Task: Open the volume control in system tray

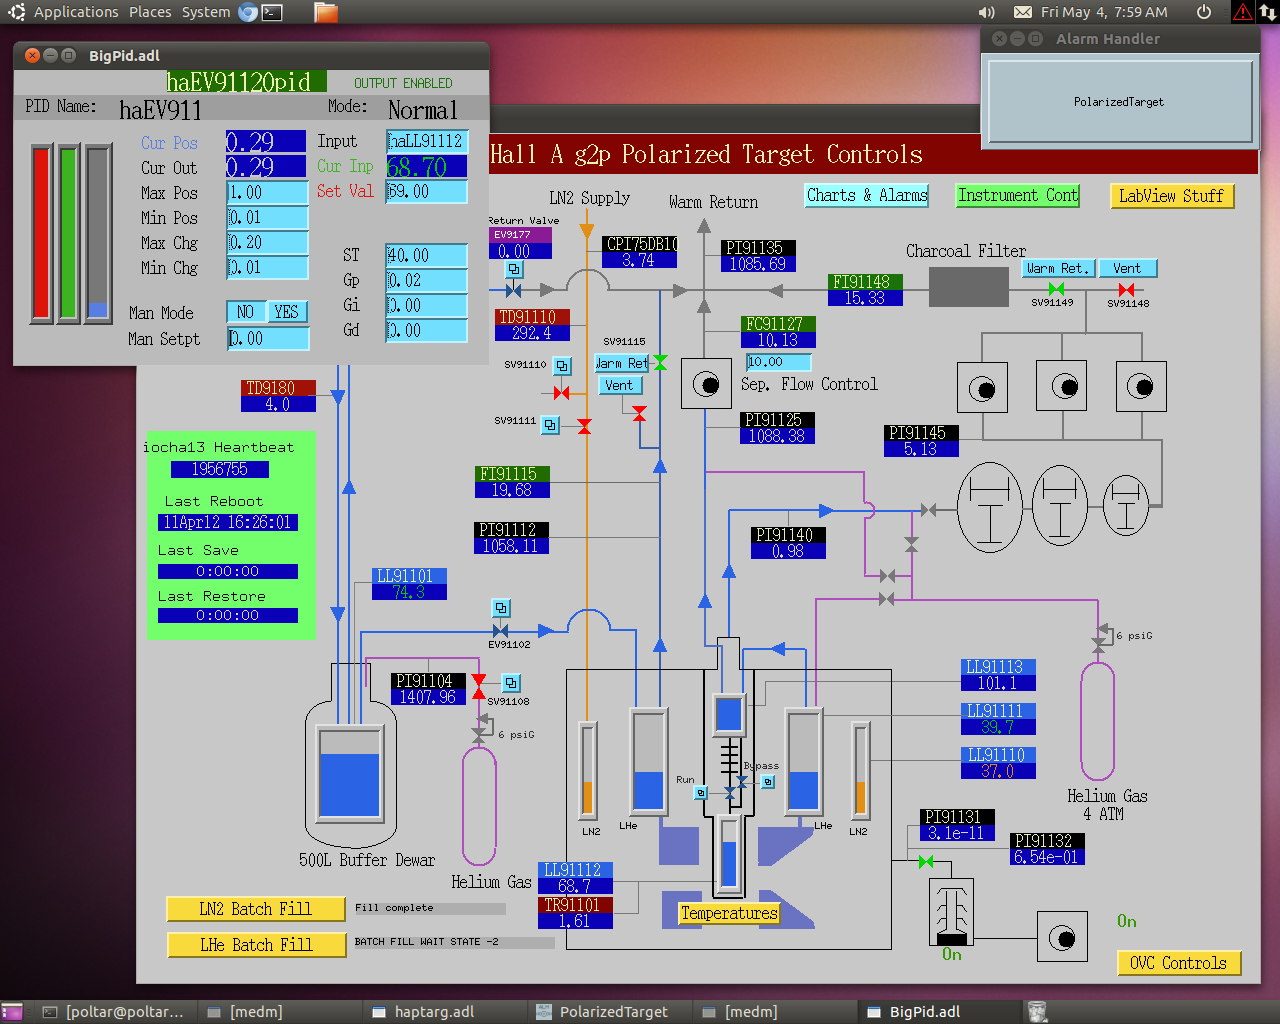Action: point(987,12)
